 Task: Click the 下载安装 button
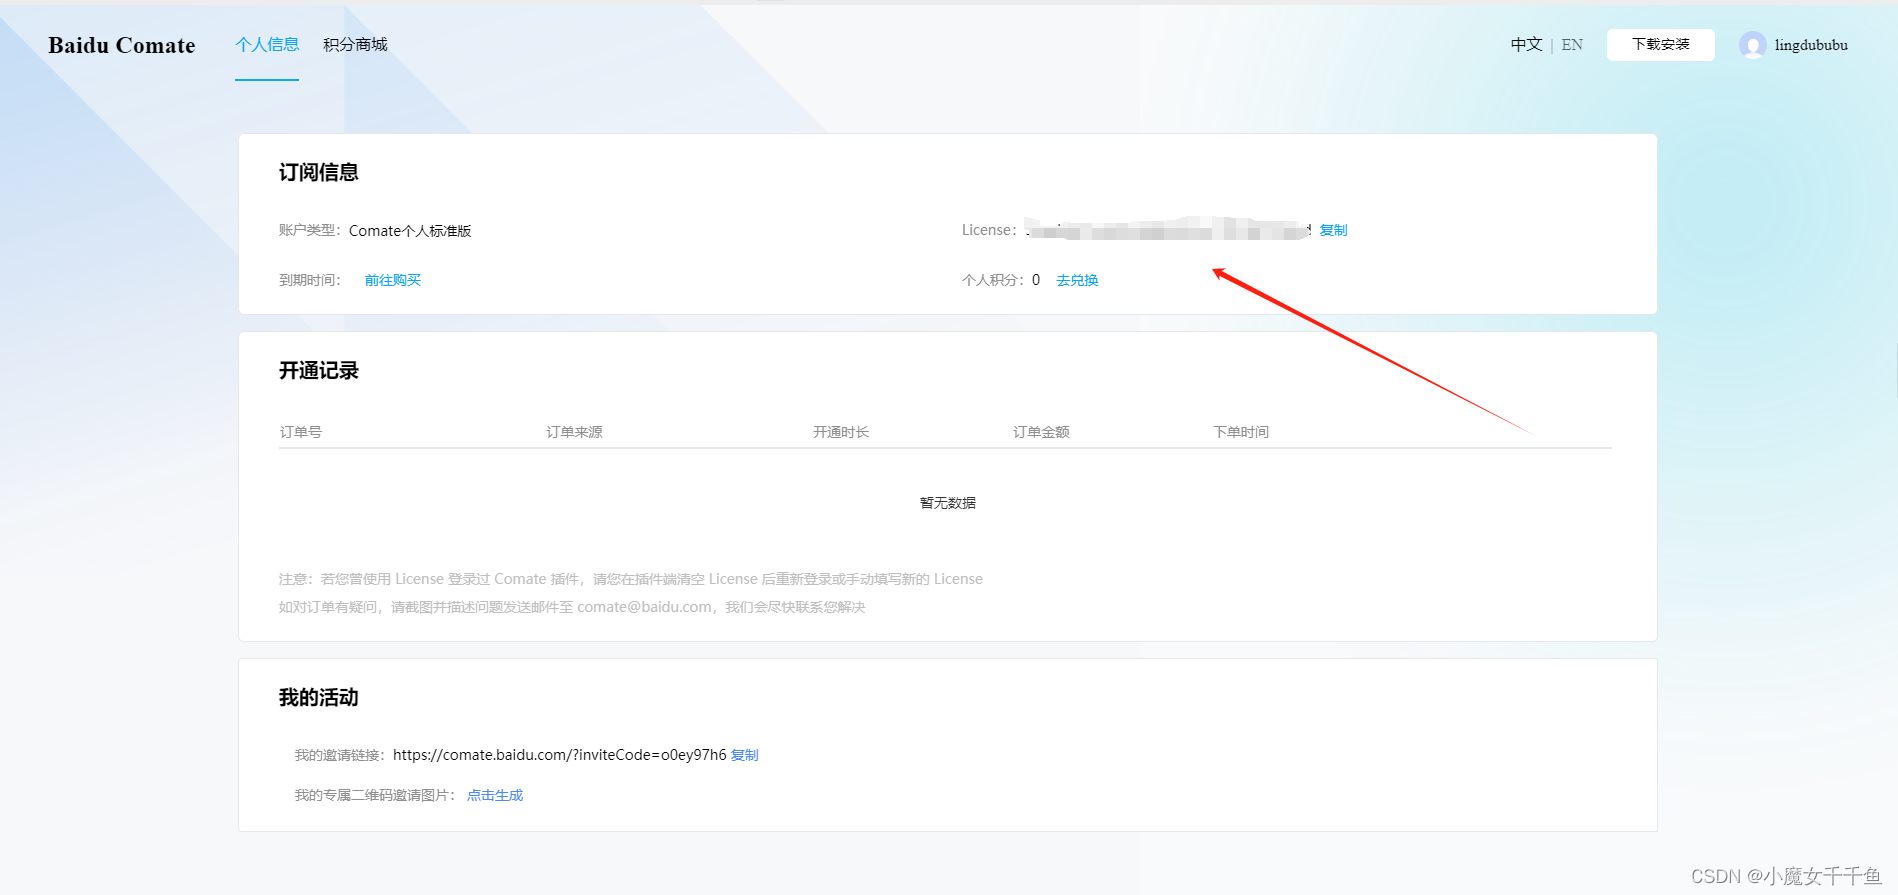pos(1660,44)
